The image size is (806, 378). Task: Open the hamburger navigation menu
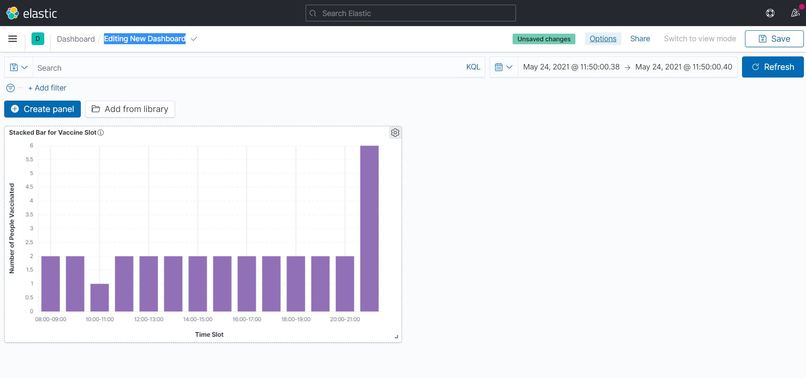point(13,39)
